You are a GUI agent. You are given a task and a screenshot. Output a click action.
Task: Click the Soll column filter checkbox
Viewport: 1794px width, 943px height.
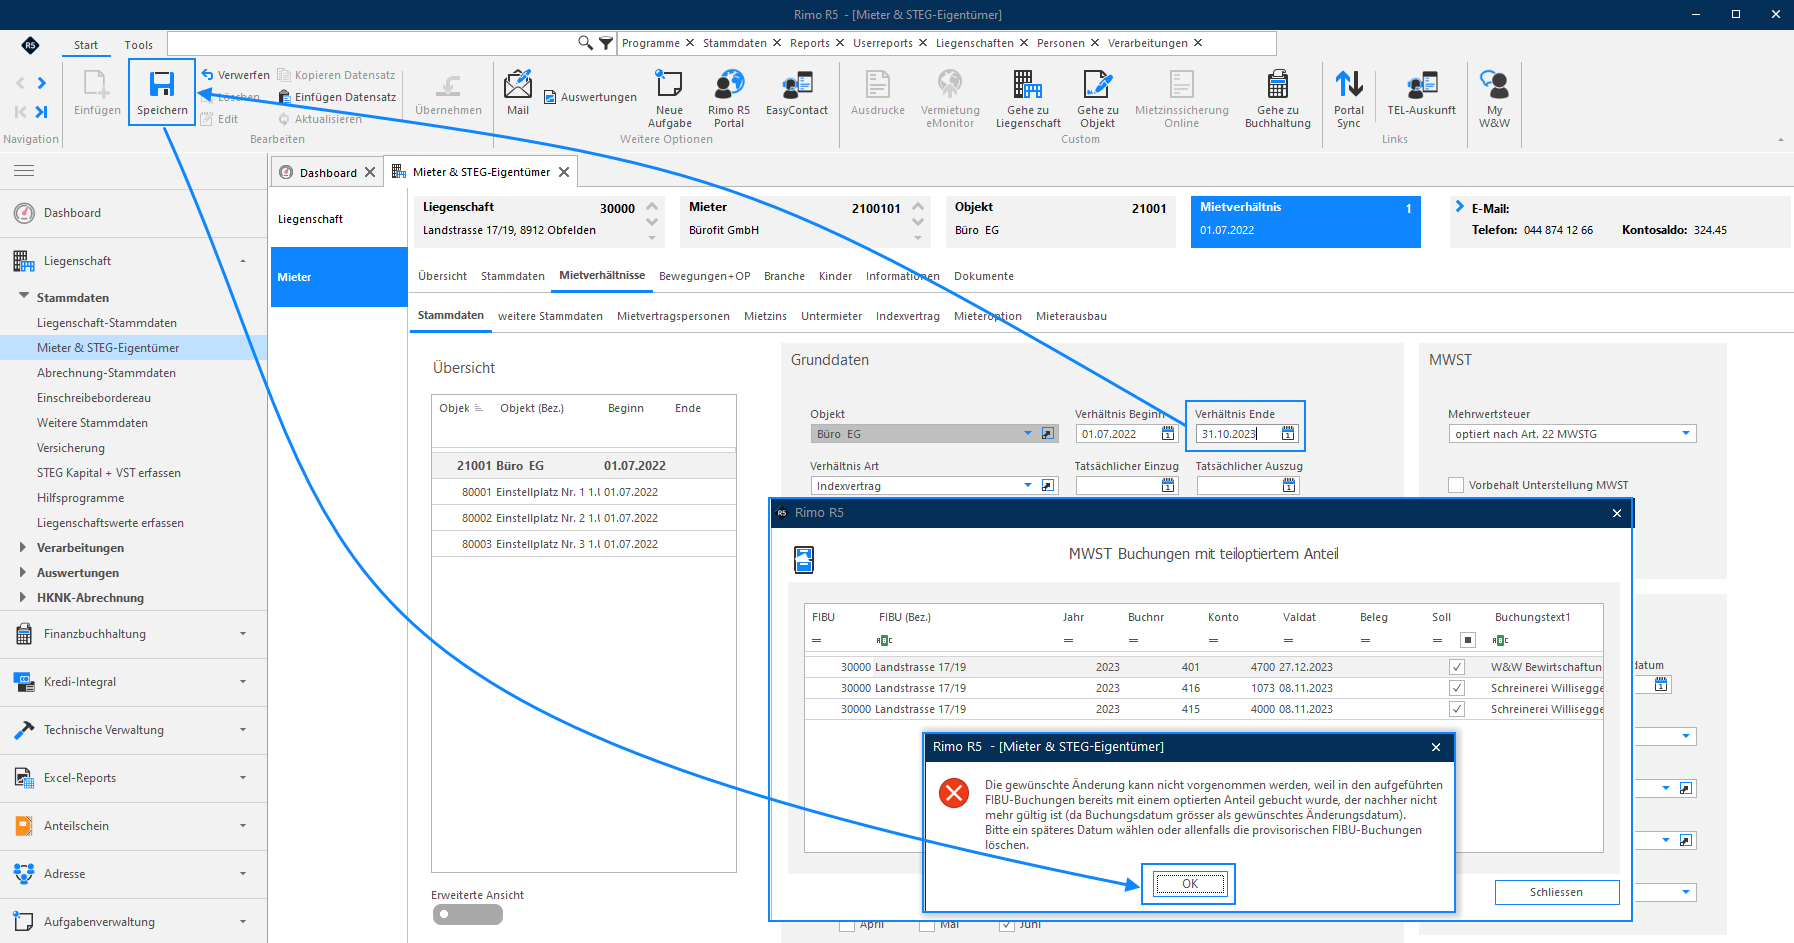pos(1468,640)
